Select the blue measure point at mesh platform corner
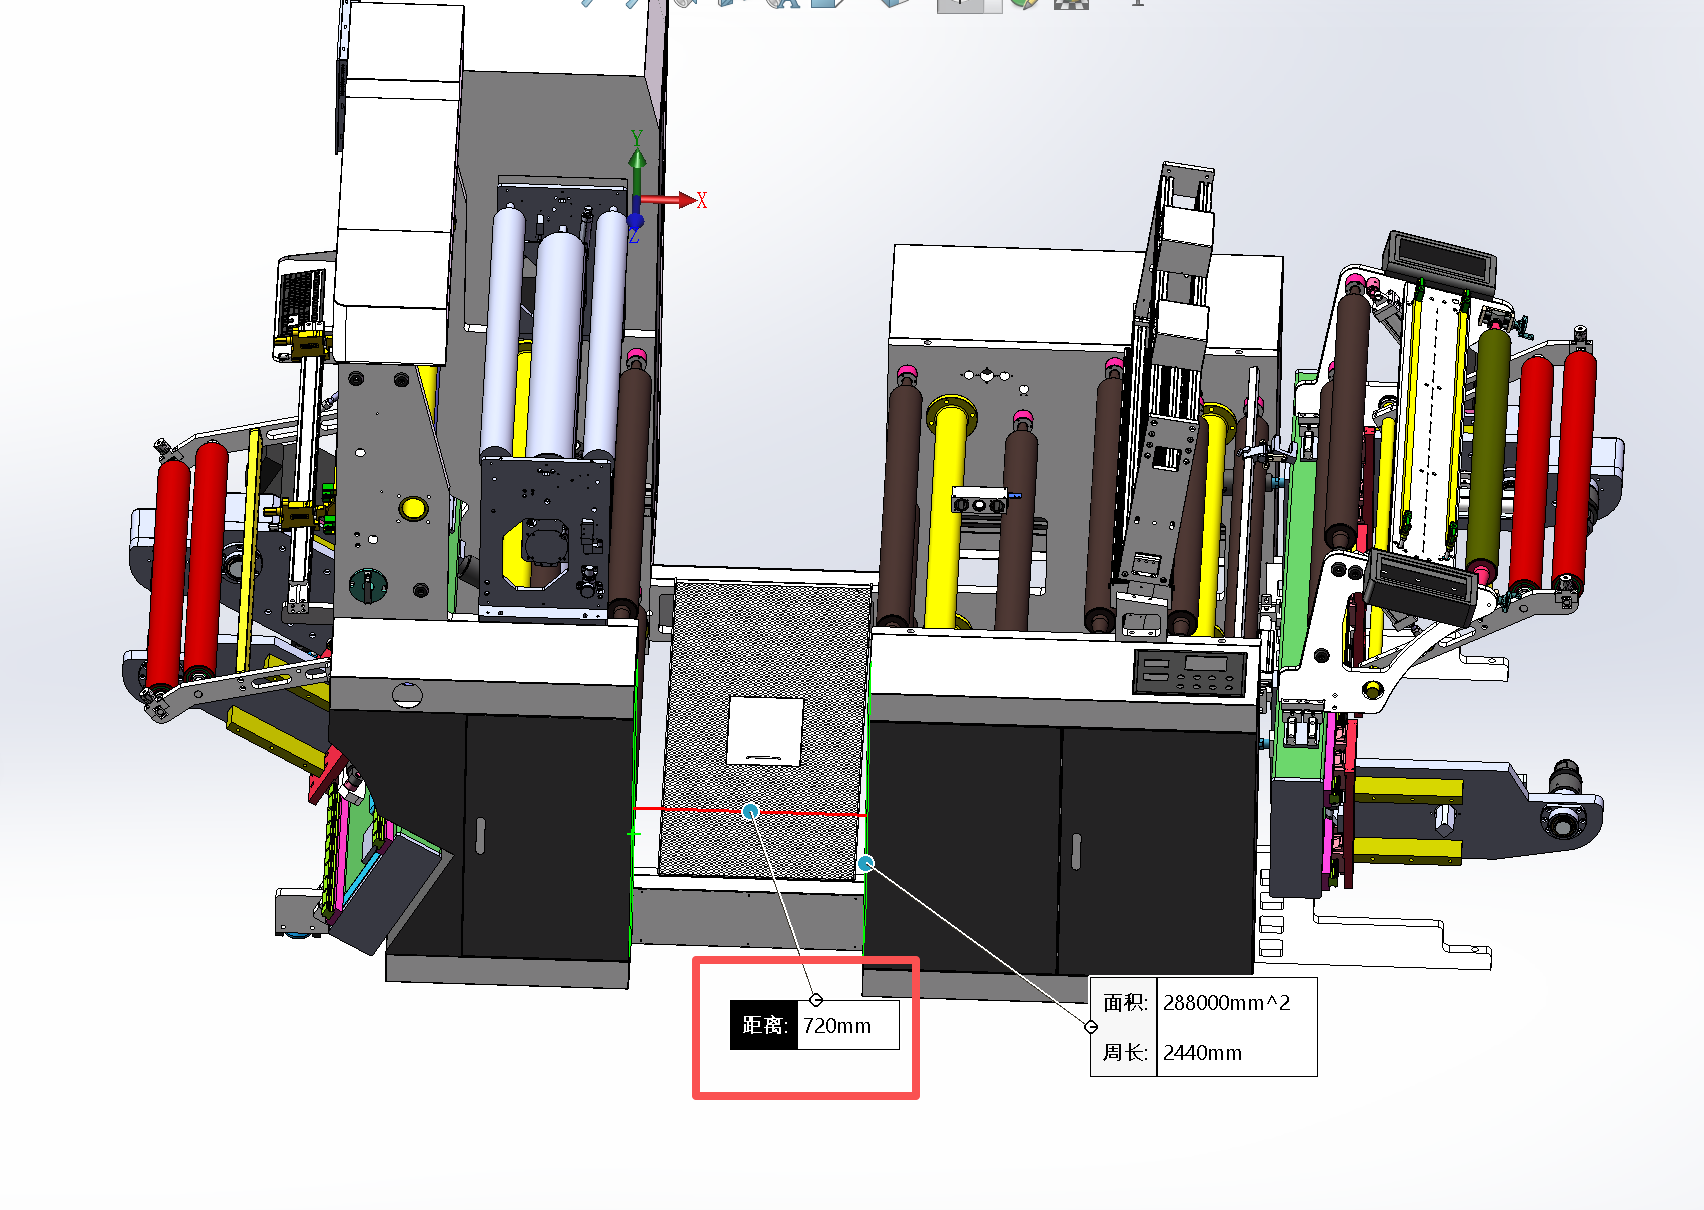Screen dimensions: 1704x1210 866,863
